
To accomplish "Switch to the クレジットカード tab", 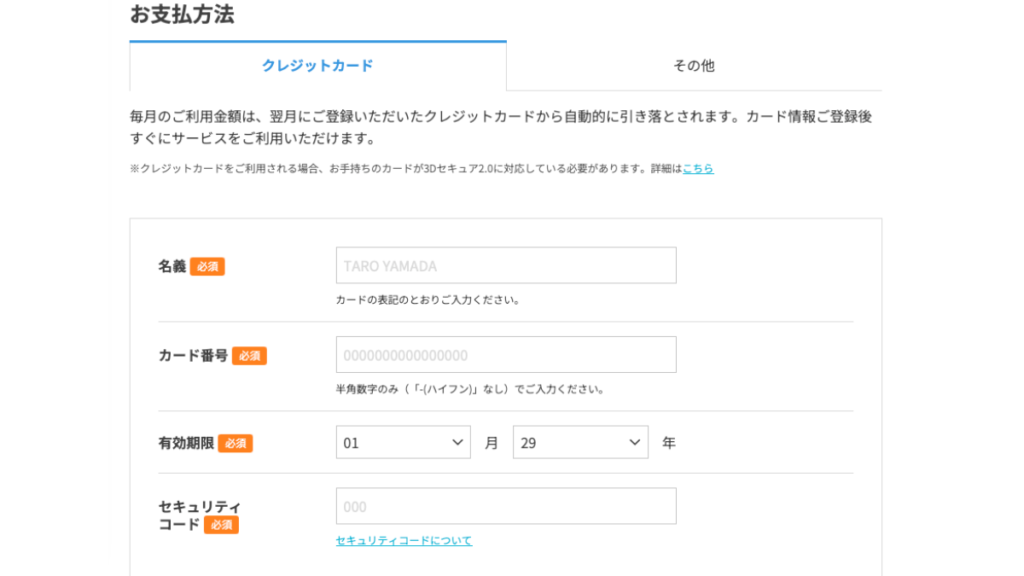I will (317, 66).
